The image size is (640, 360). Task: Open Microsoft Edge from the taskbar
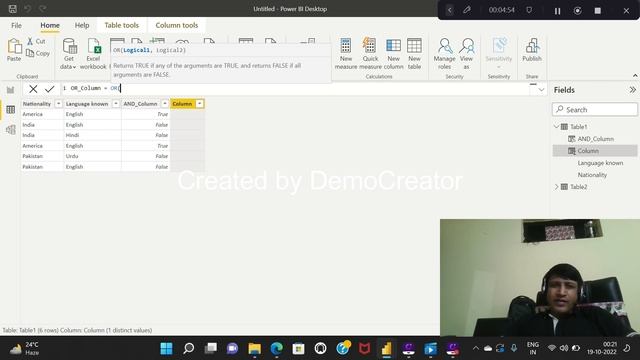pos(276,348)
